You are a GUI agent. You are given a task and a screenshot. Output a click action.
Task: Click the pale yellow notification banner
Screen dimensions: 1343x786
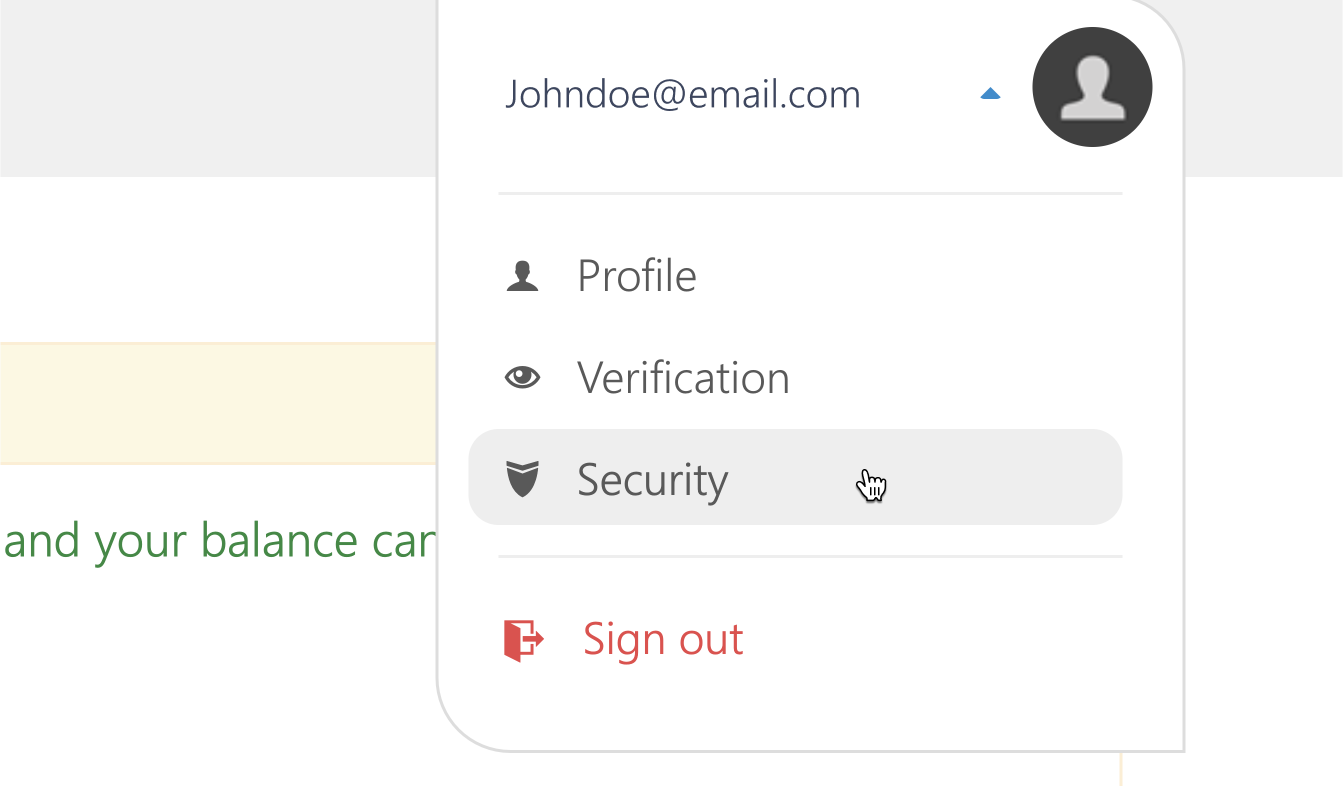coord(218,404)
